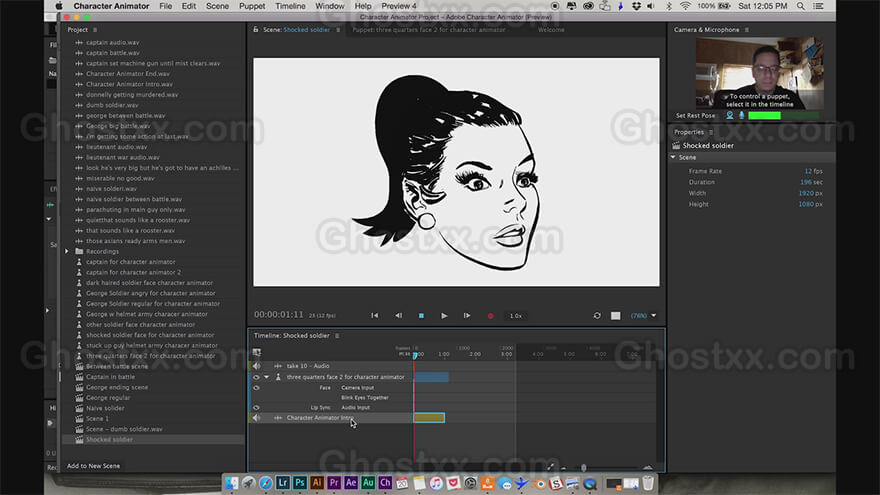Edit the Width value 1920
The width and height of the screenshot is (880, 495).
[806, 193]
